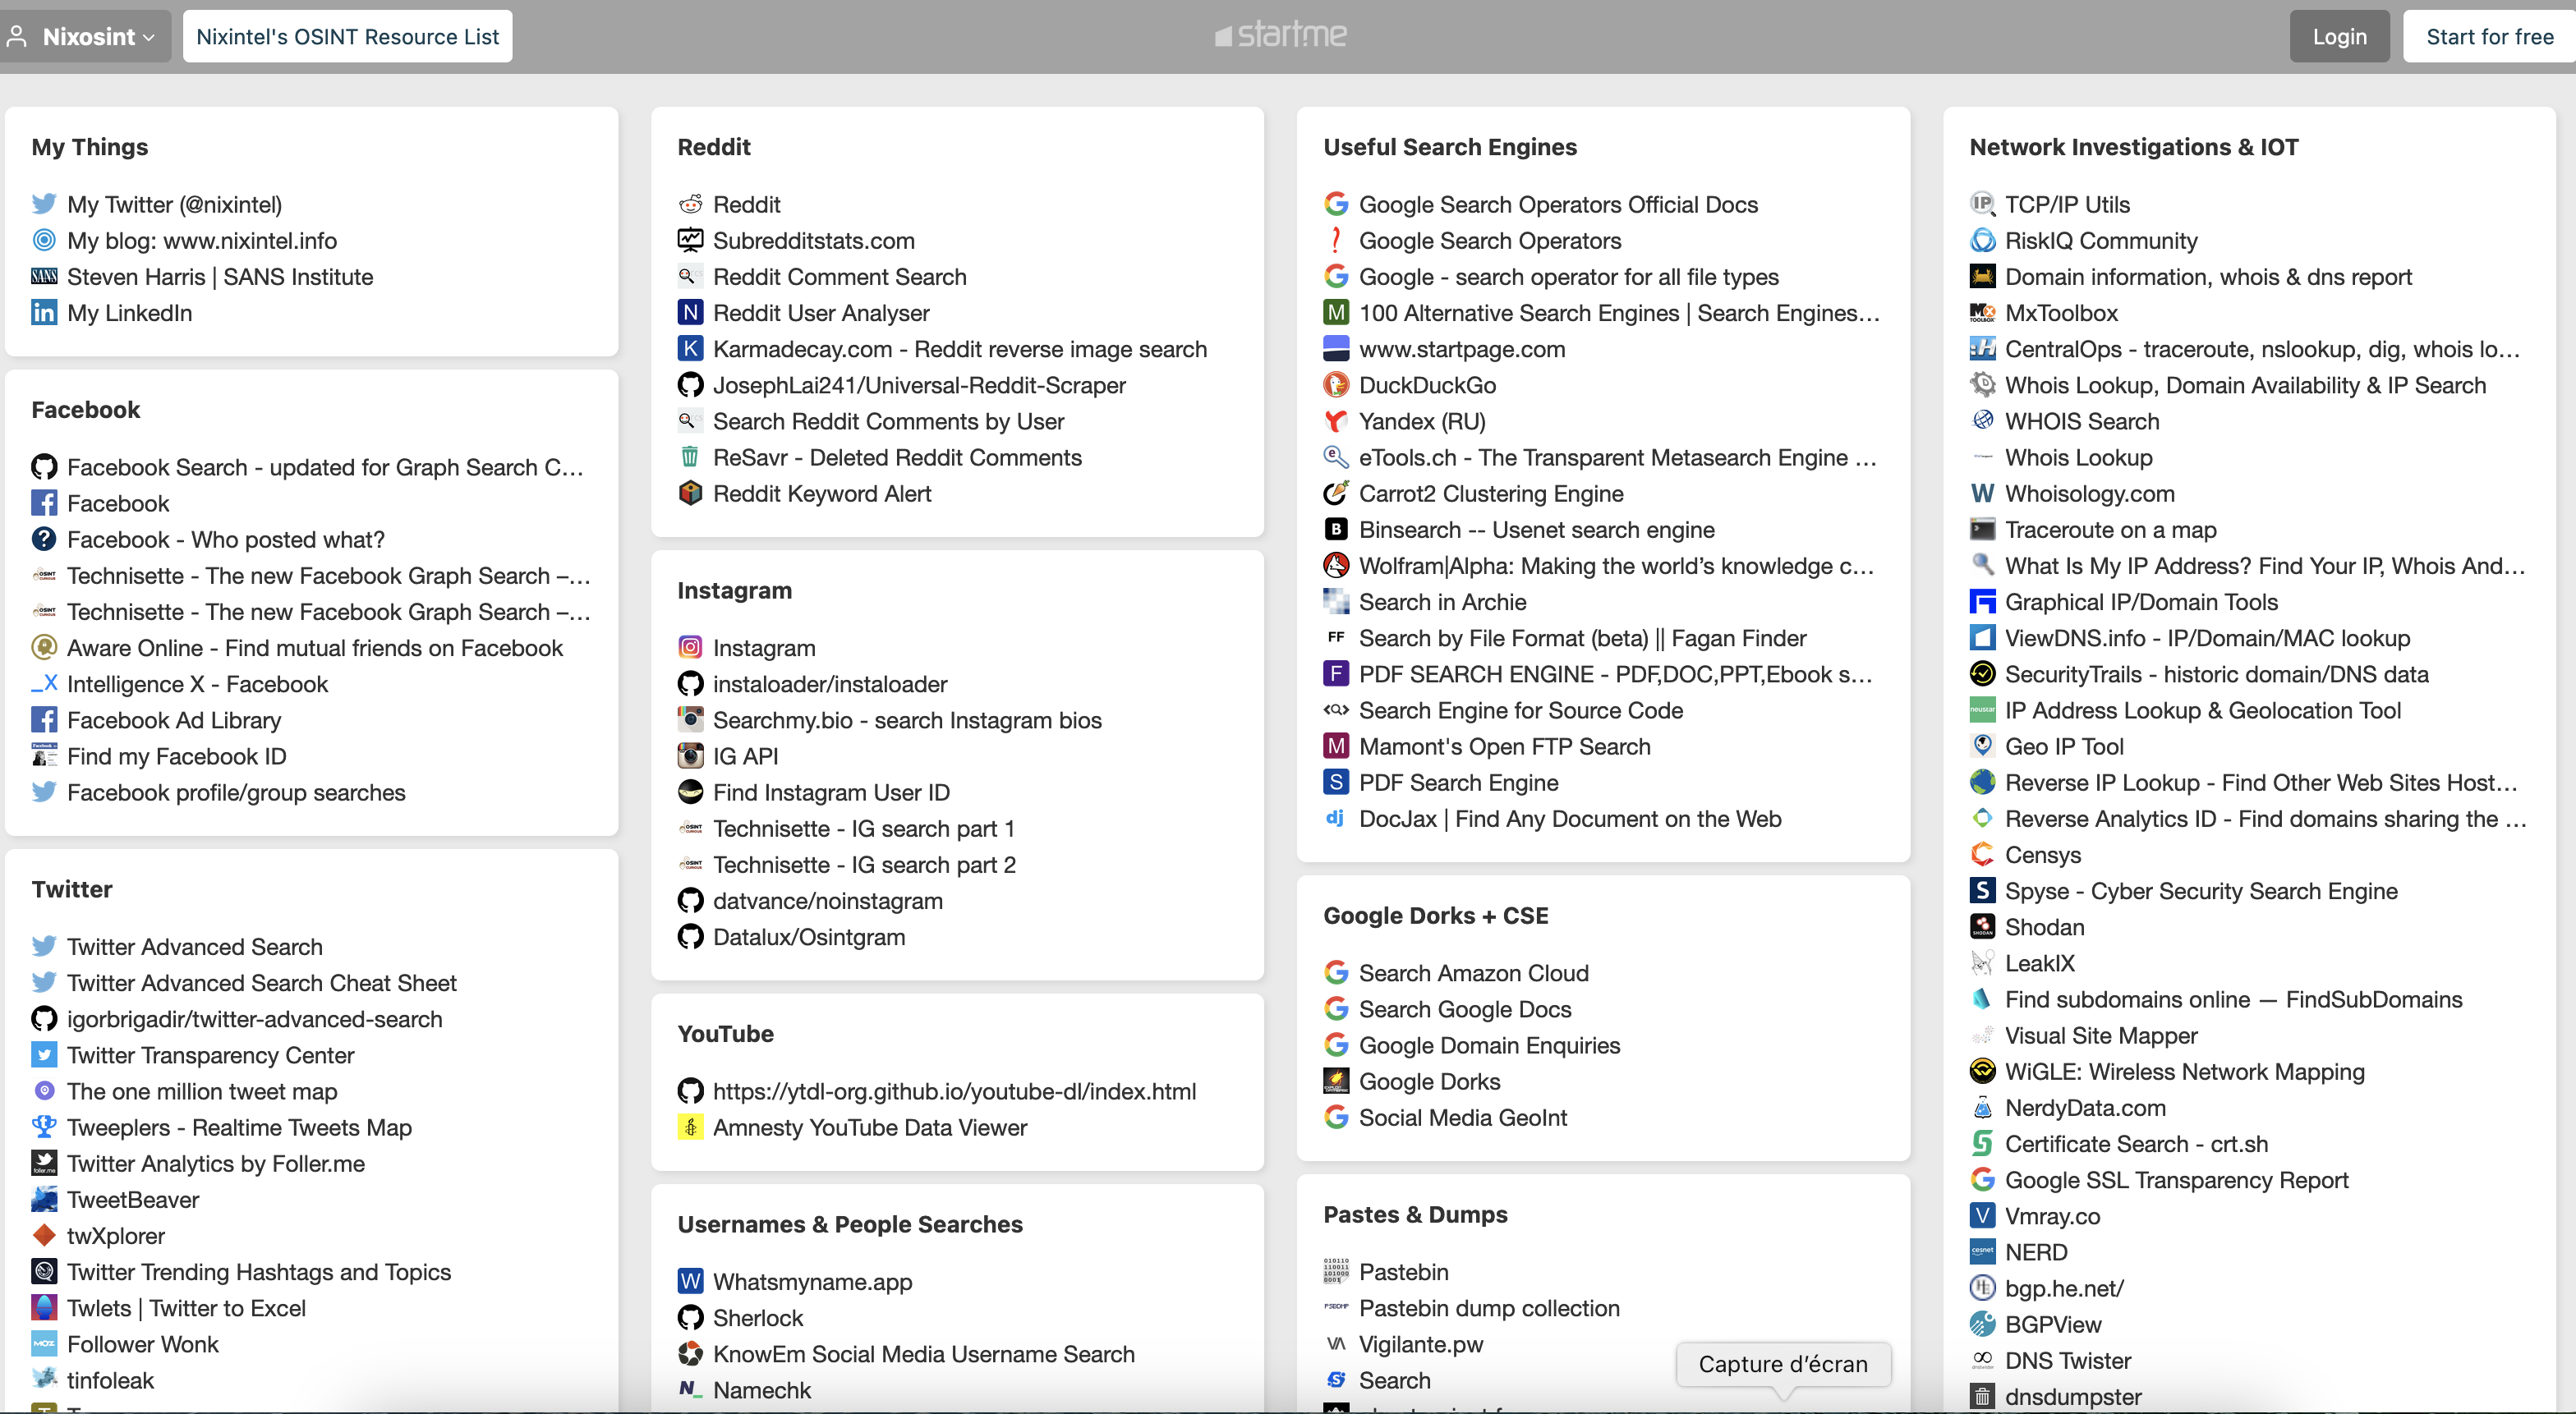
Task: Select Nixintel's OSINT Resource List tab
Action: pyautogui.click(x=347, y=36)
